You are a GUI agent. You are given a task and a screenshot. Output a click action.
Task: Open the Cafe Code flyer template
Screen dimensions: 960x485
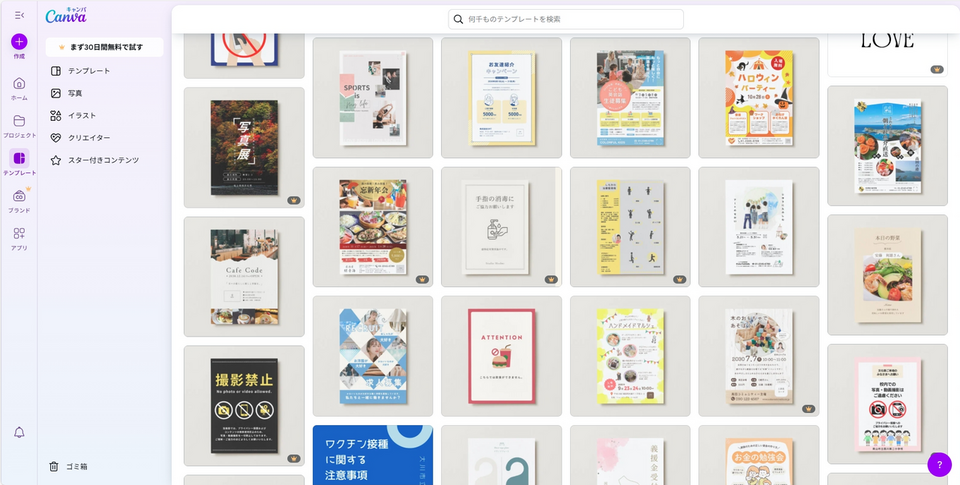(x=244, y=277)
